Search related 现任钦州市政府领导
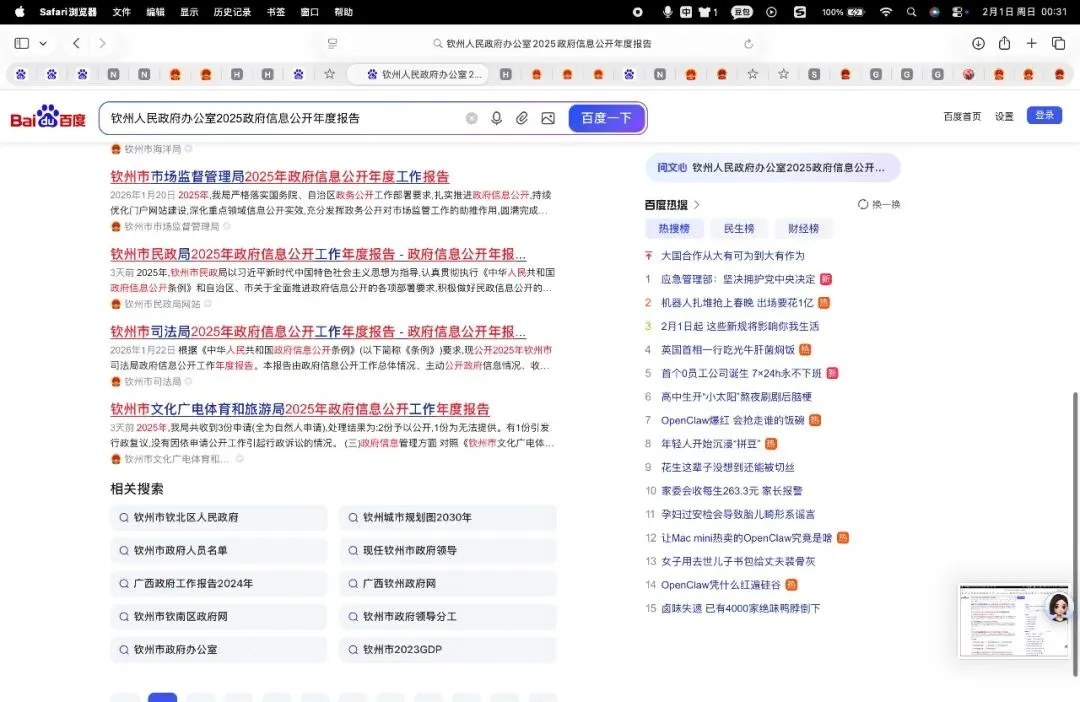Viewport: 1080px width, 702px height. tap(448, 550)
